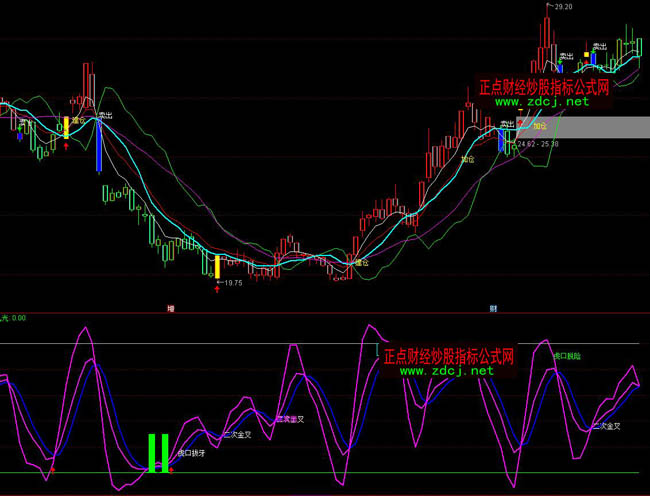
Task: Click the 19.75 low price label
Action: tap(234, 283)
